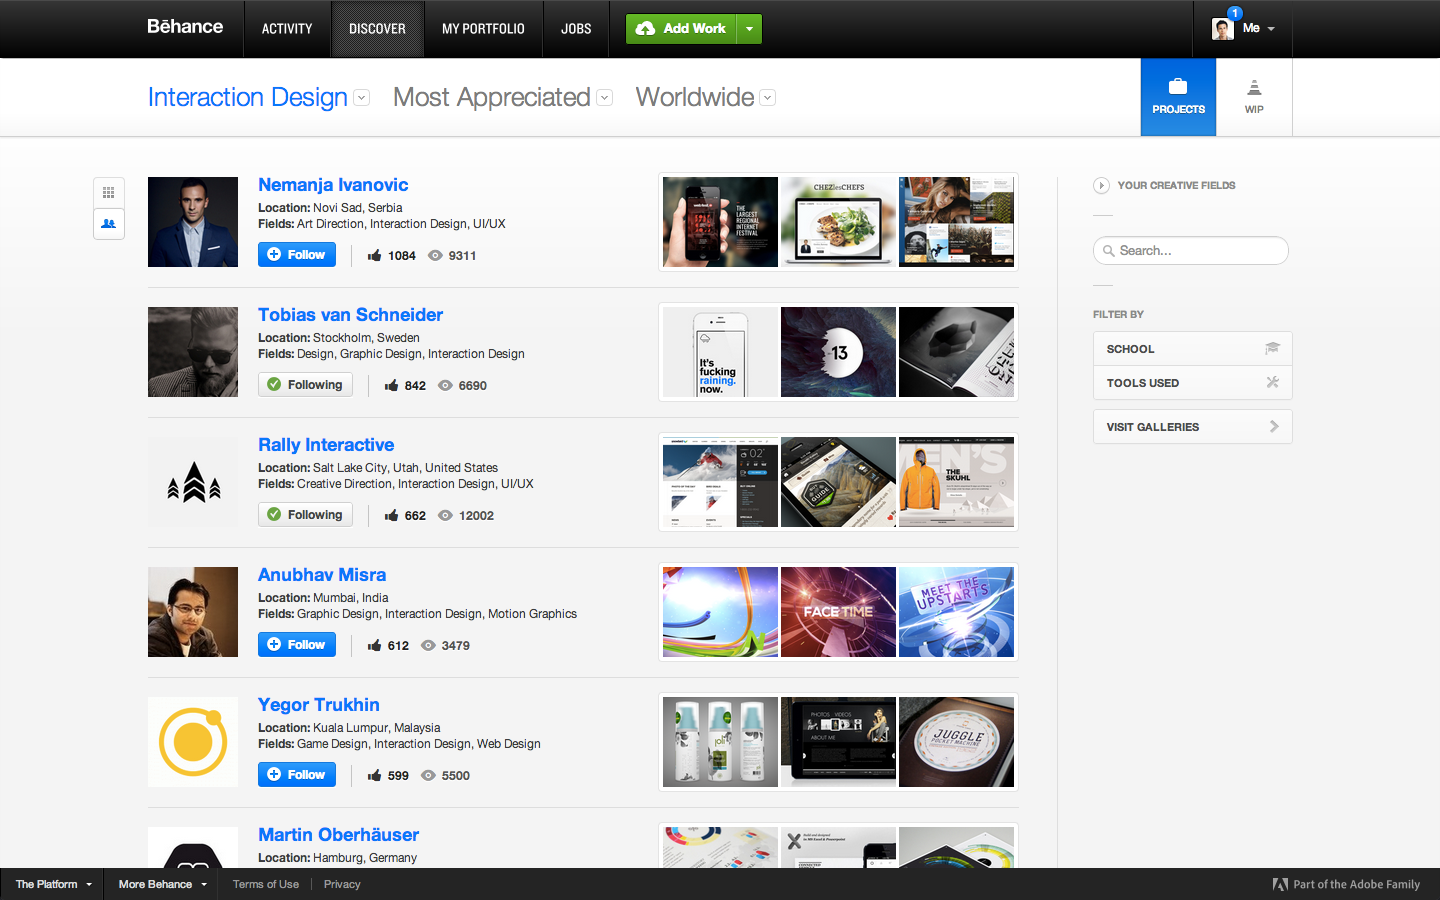Screen dimensions: 1440x900
Task: Click Tools Used wrench icon
Action: pos(1272,383)
